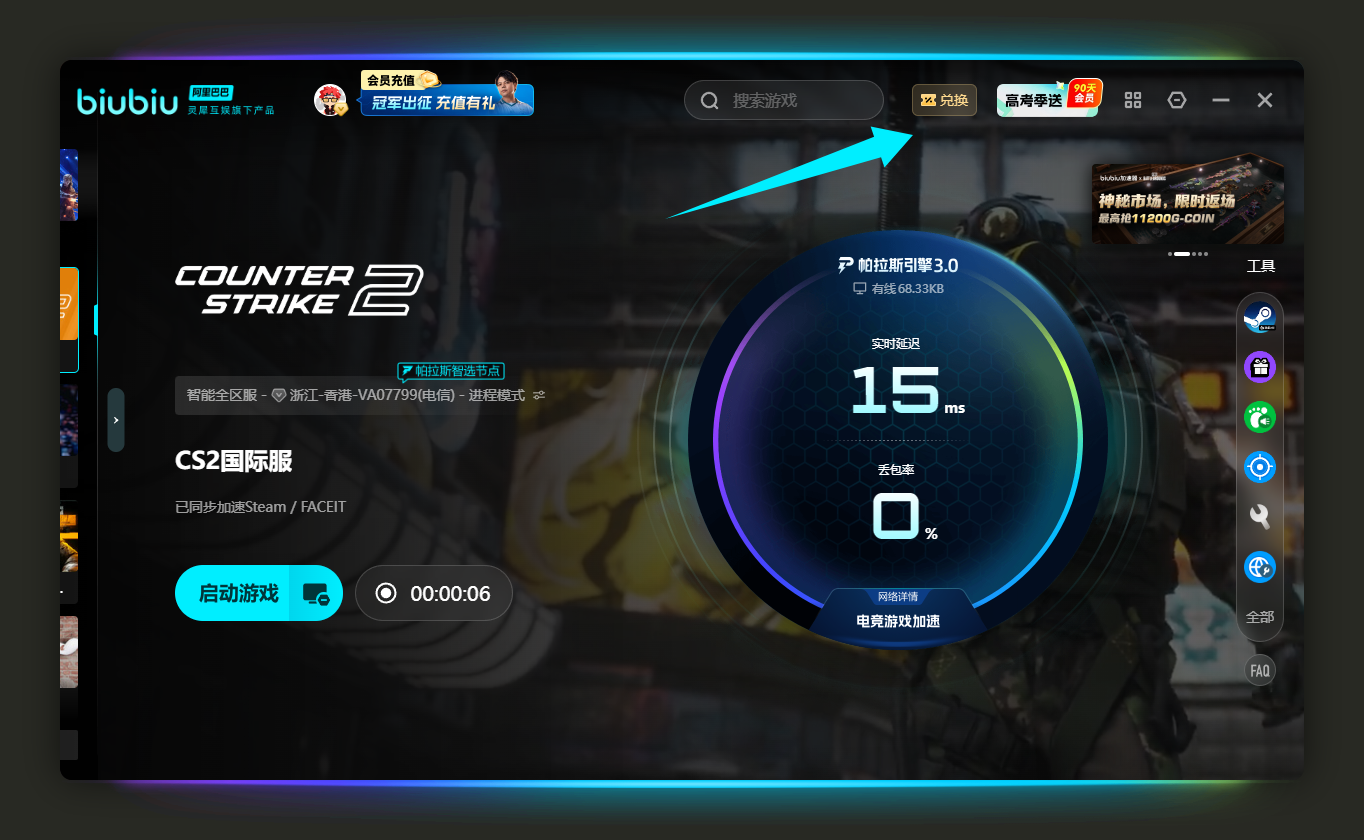Close the biubiu window

[x=1265, y=100]
